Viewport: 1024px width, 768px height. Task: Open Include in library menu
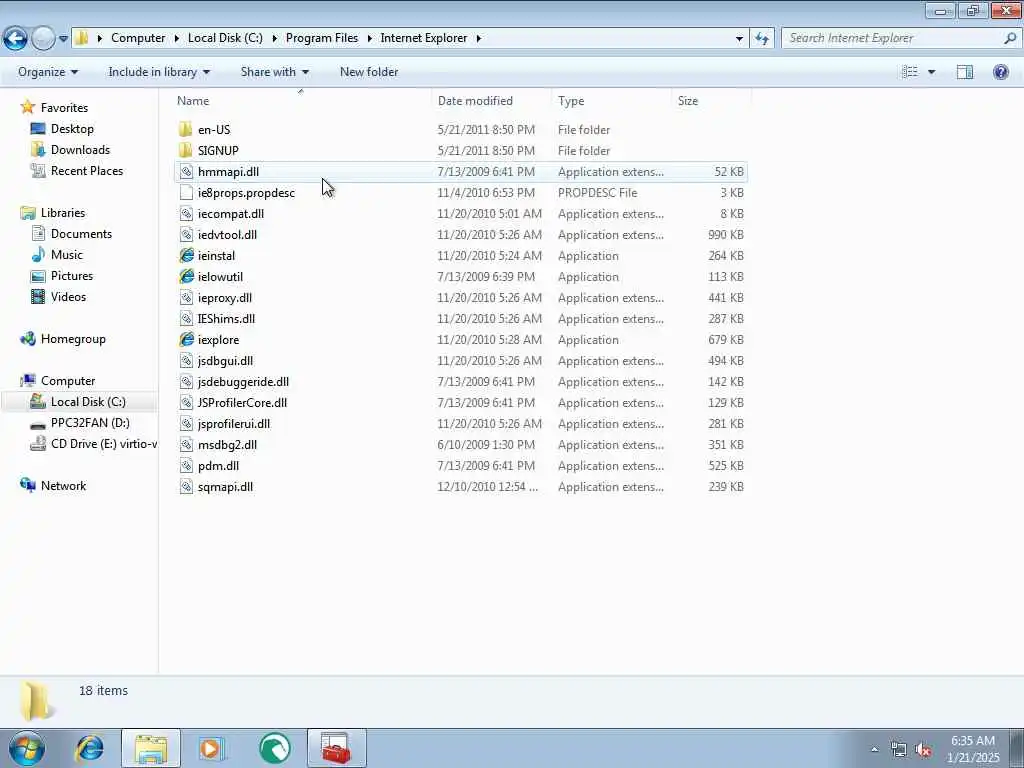[159, 72]
